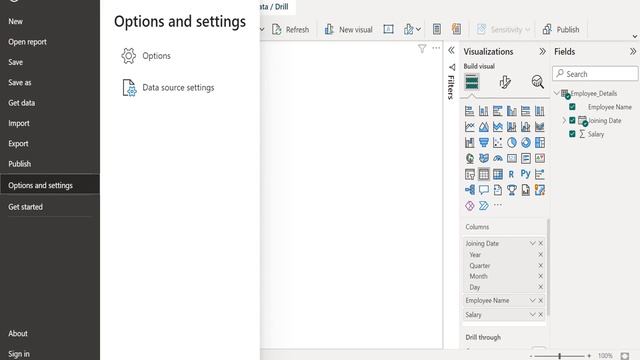This screenshot has width=640, height=360.
Task: Uncheck the Employee Name field checkbox
Action: coord(572,107)
